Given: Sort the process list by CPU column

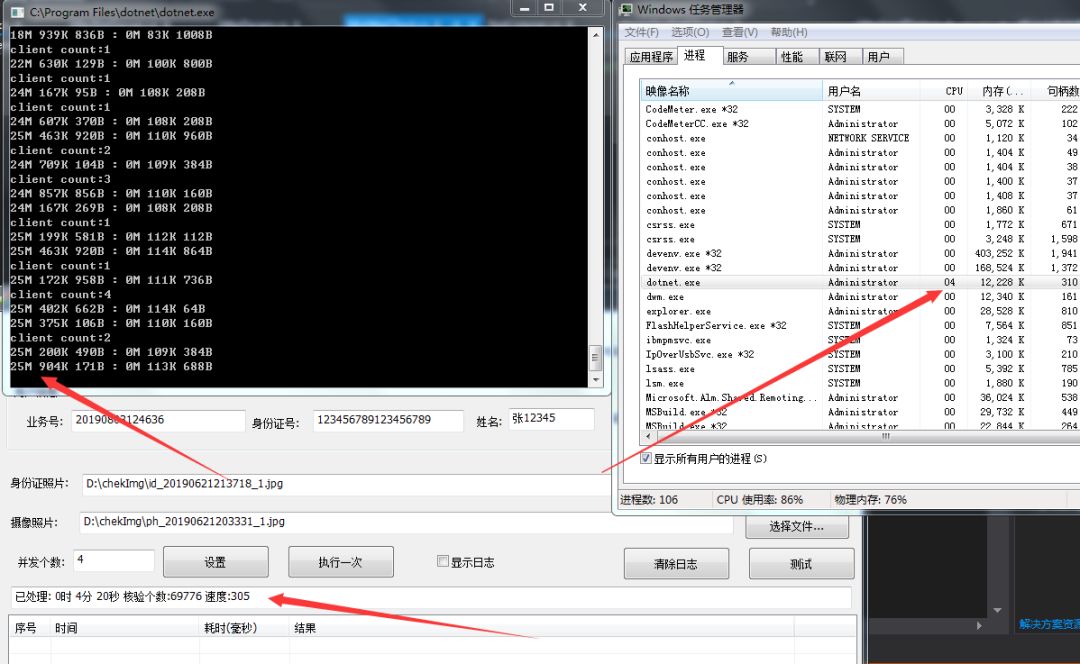Looking at the screenshot, I should 954,91.
